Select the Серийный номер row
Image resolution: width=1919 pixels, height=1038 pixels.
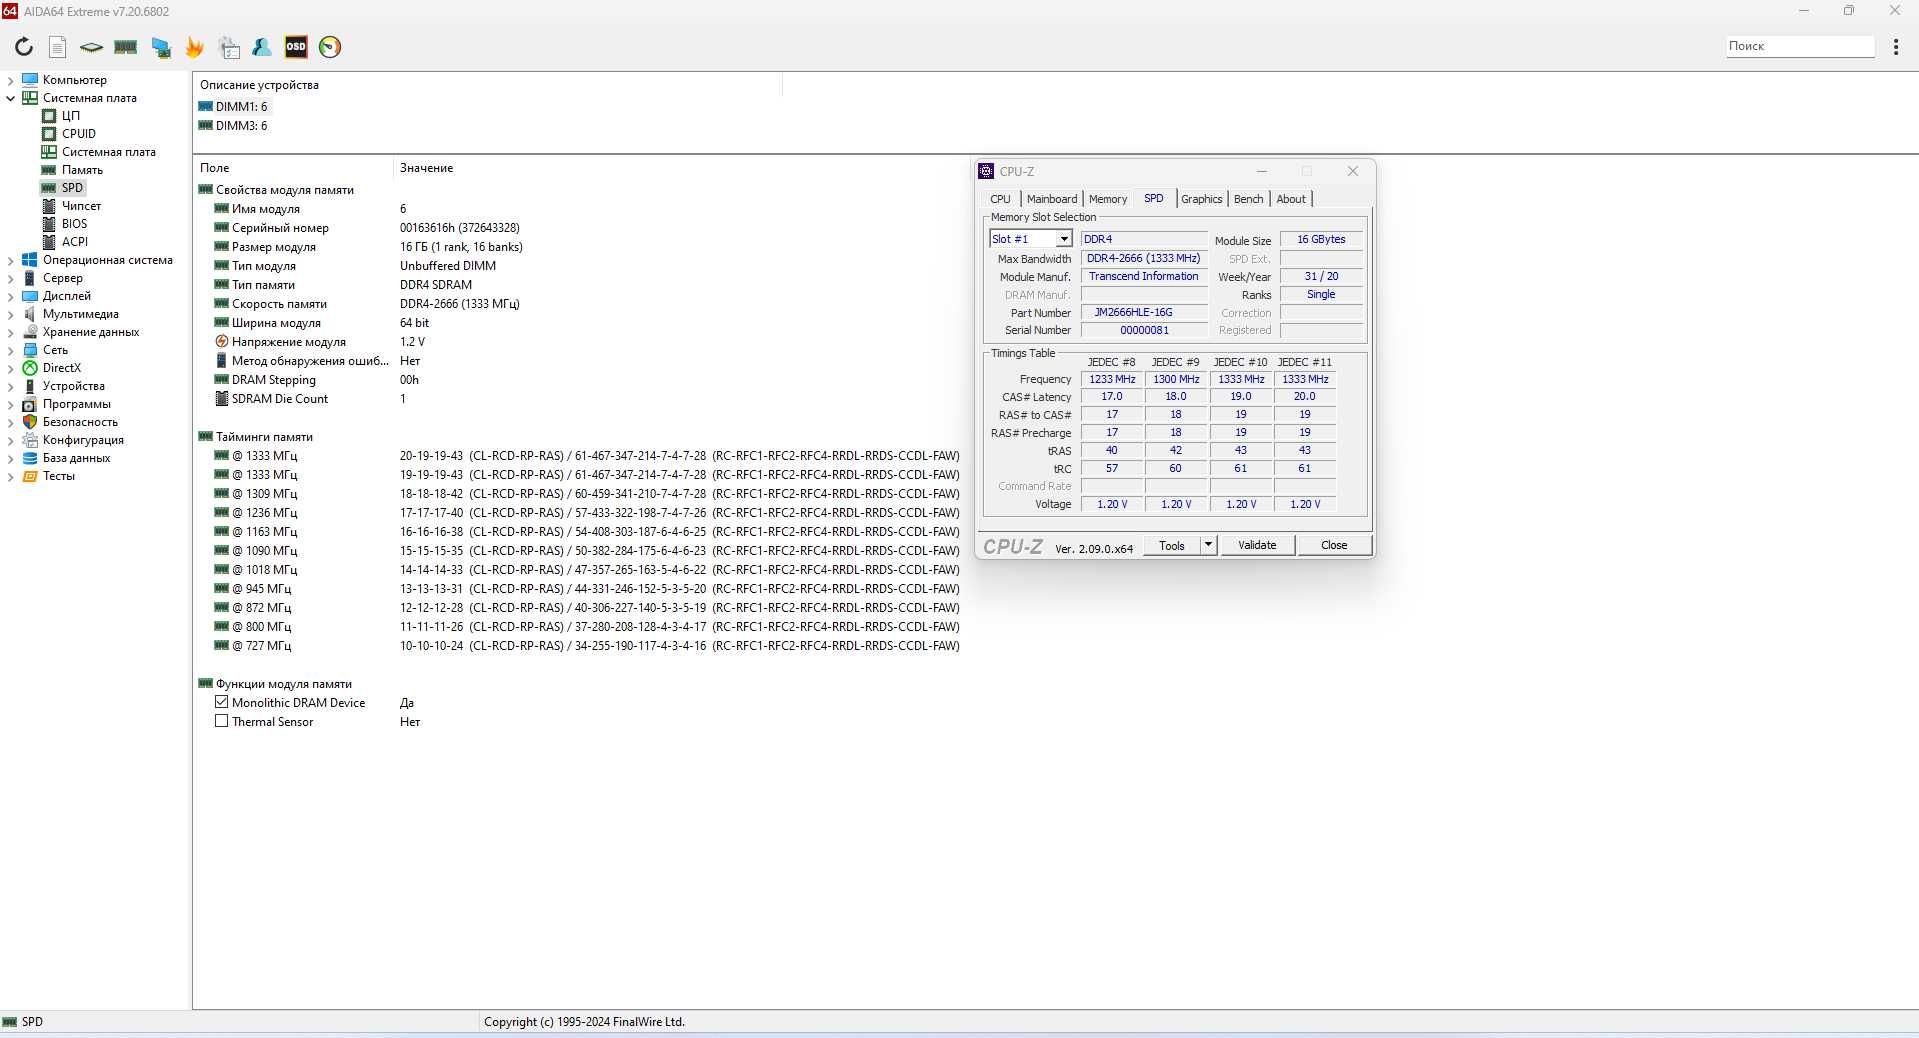coord(580,228)
